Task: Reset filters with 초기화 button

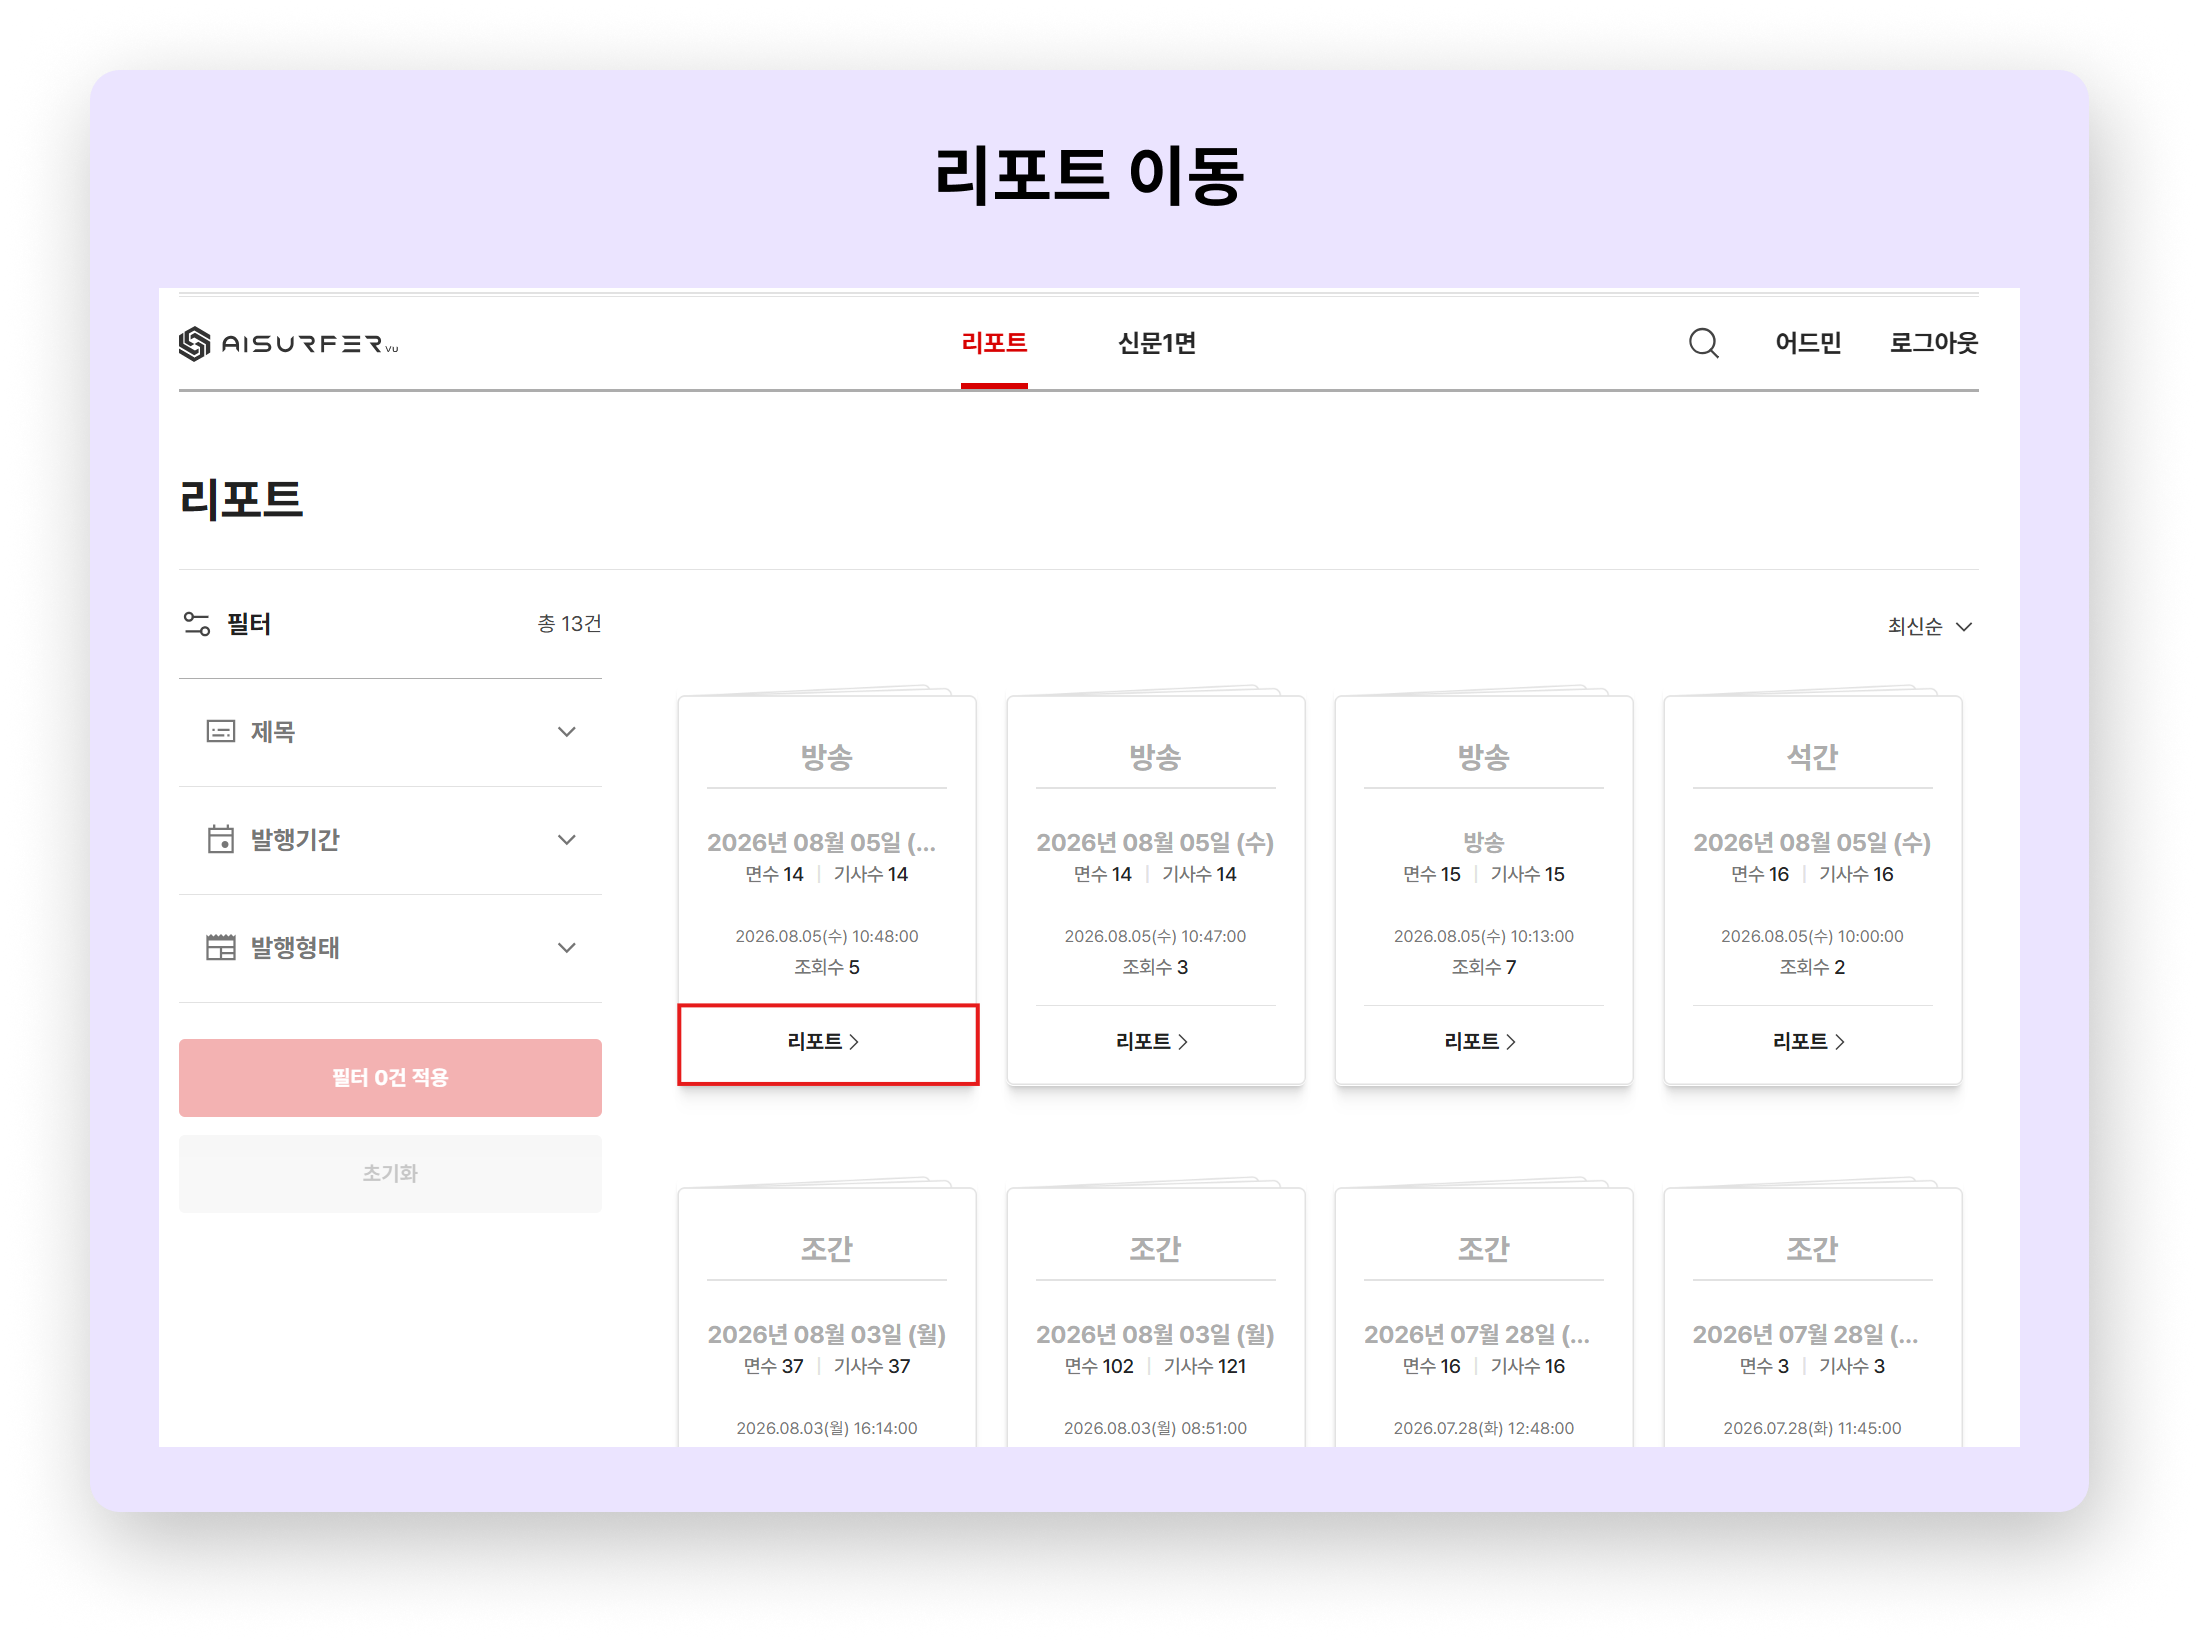Action: pyautogui.click(x=390, y=1174)
